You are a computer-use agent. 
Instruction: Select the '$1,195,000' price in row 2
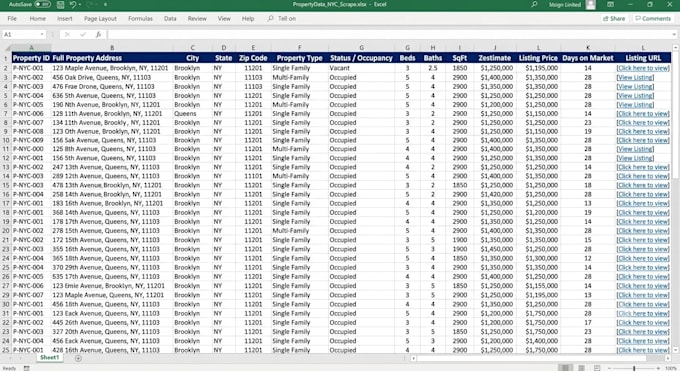tap(538, 68)
